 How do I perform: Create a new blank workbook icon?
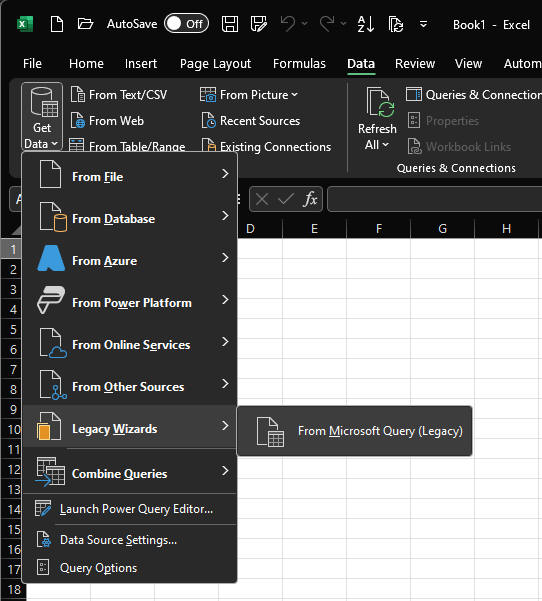(x=57, y=24)
